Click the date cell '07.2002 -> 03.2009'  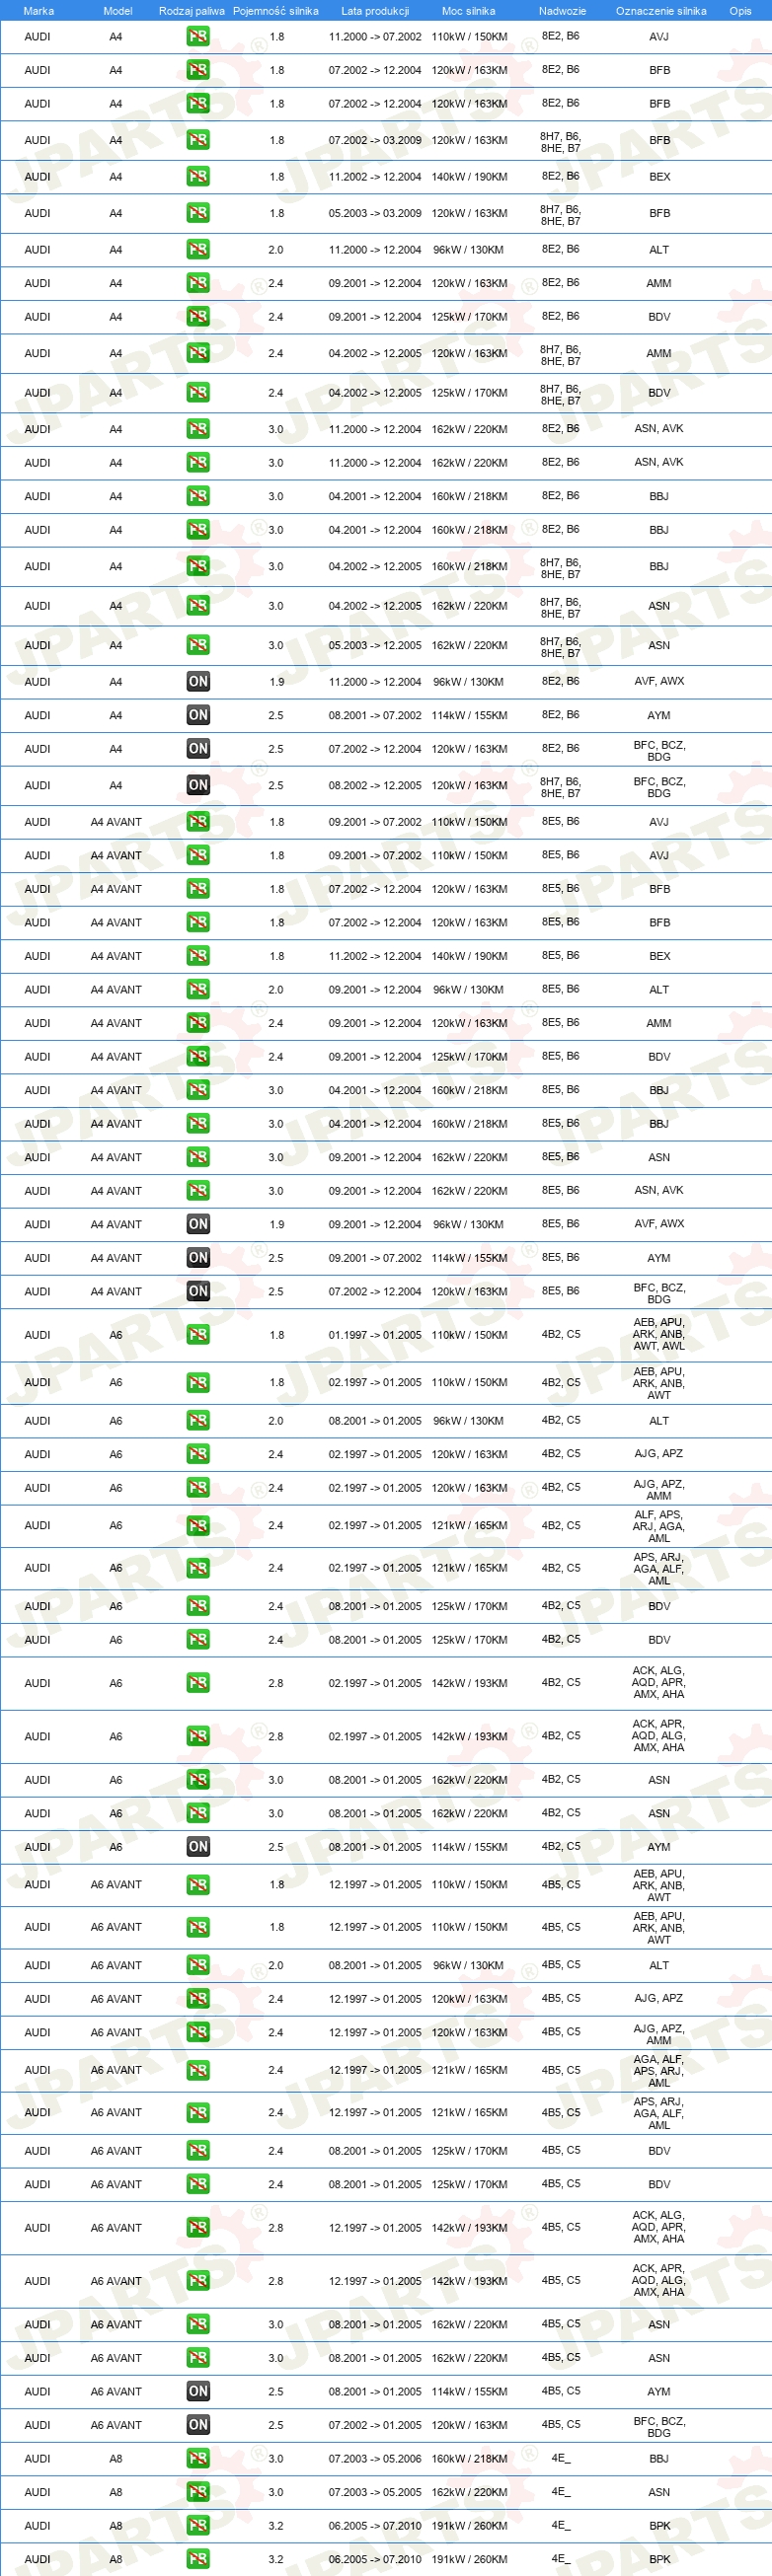[x=375, y=141]
